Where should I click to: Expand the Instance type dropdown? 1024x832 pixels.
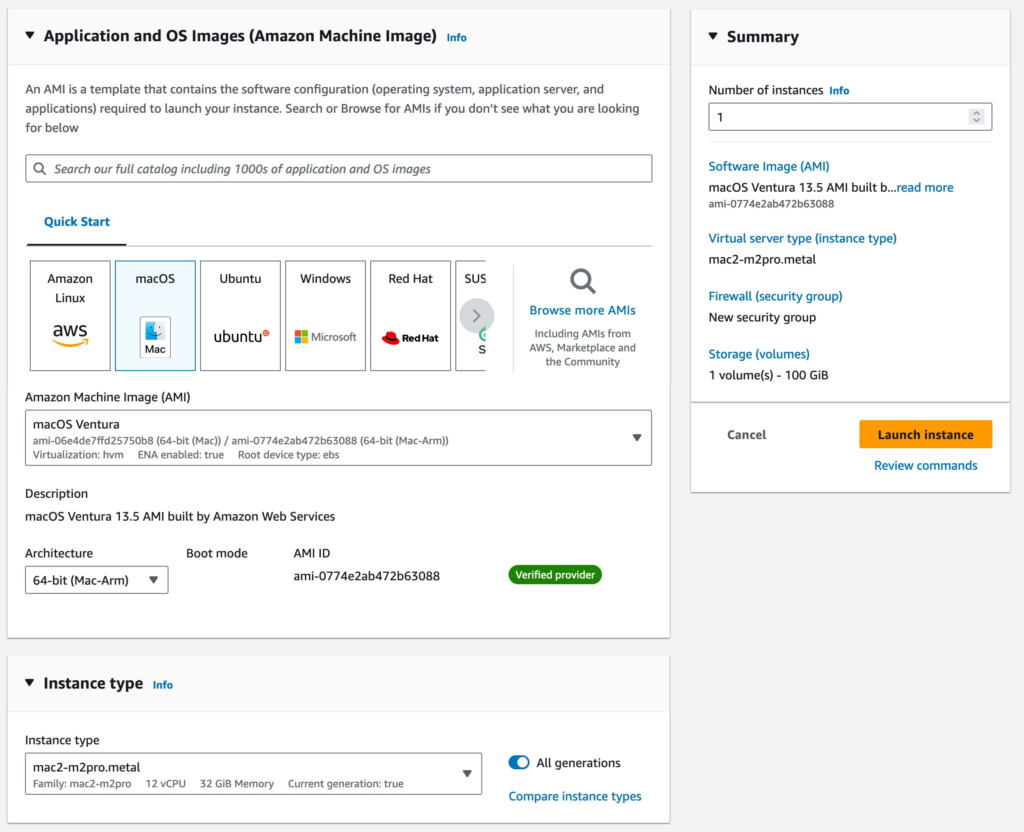(253, 773)
